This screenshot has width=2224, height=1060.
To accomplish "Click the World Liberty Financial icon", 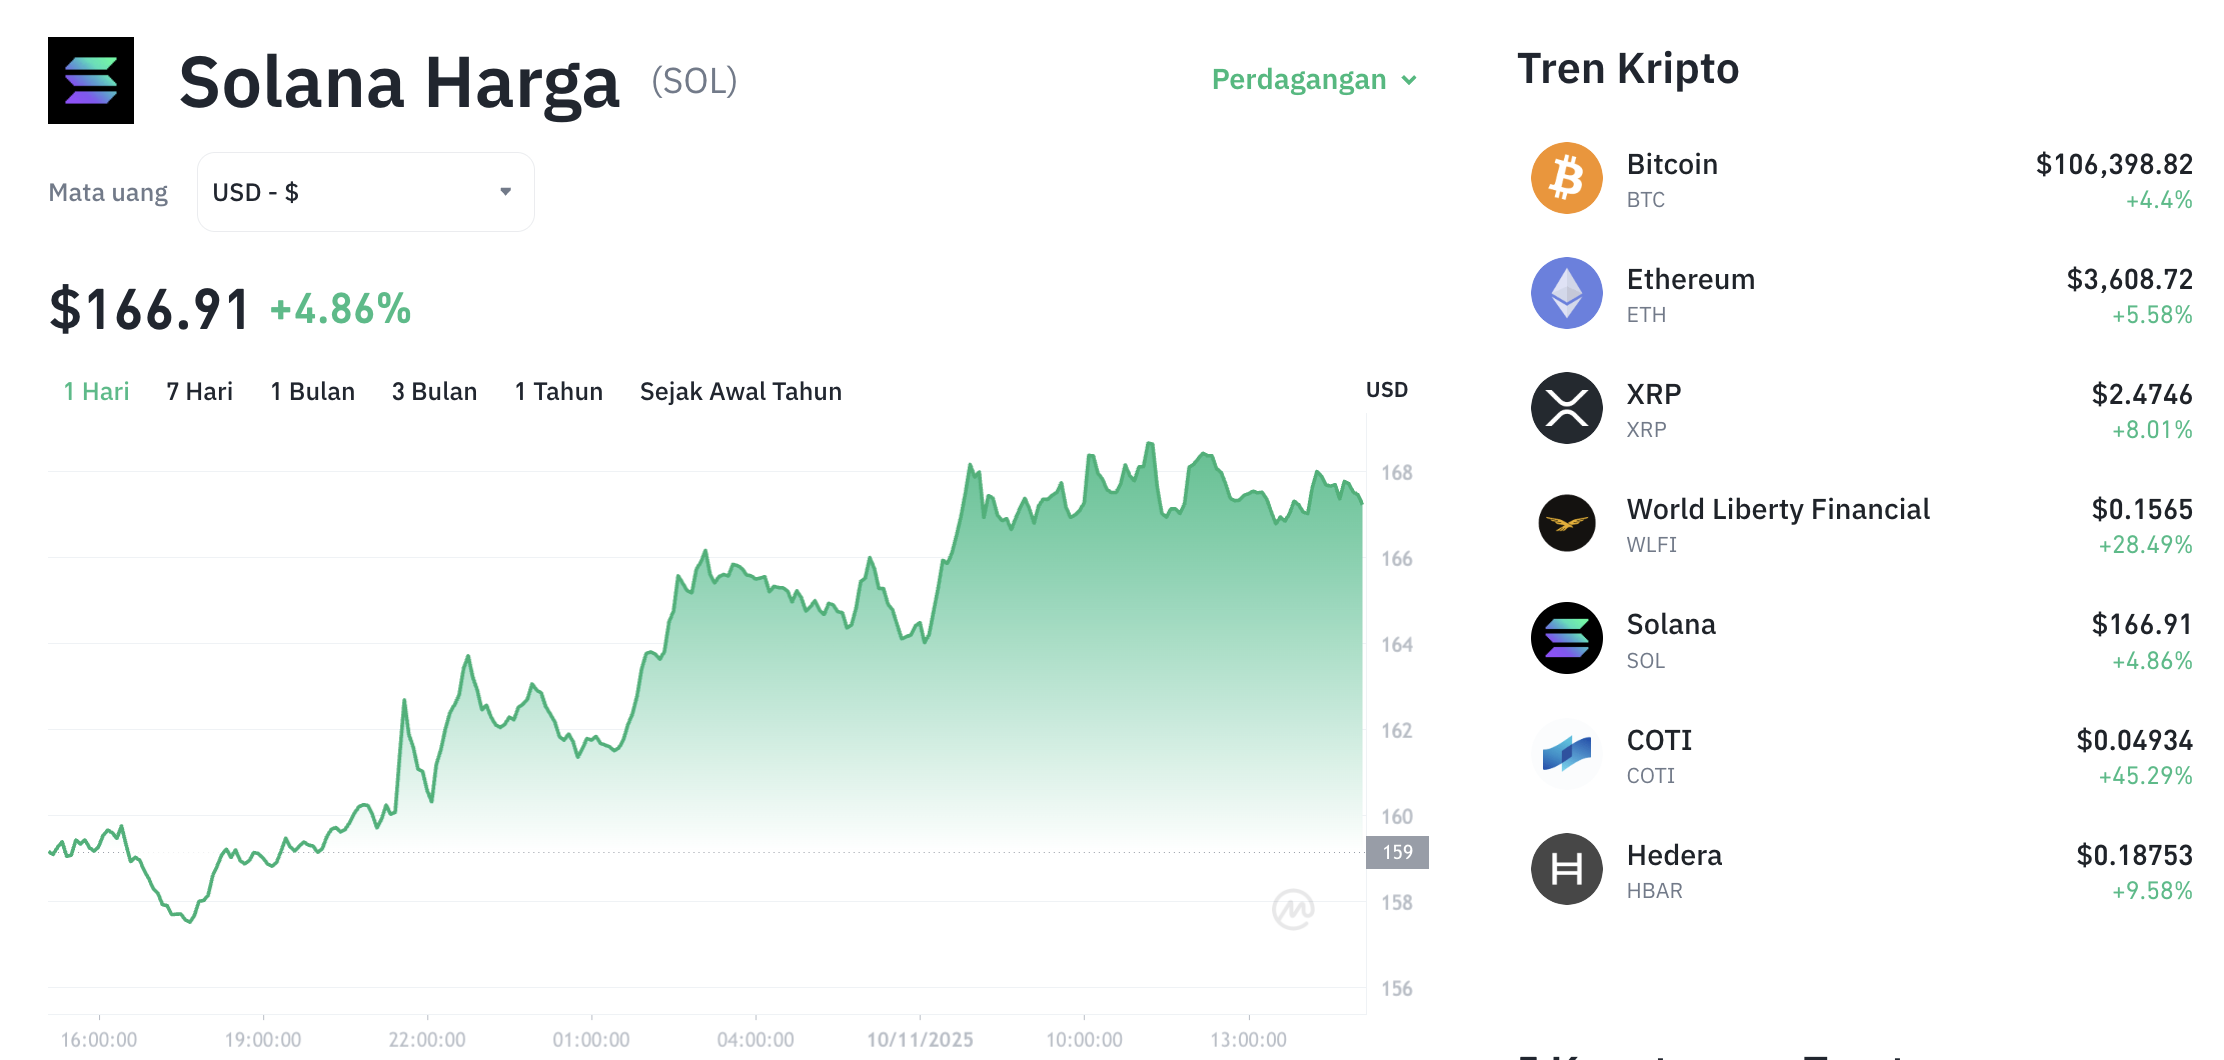I will pyautogui.click(x=1566, y=524).
